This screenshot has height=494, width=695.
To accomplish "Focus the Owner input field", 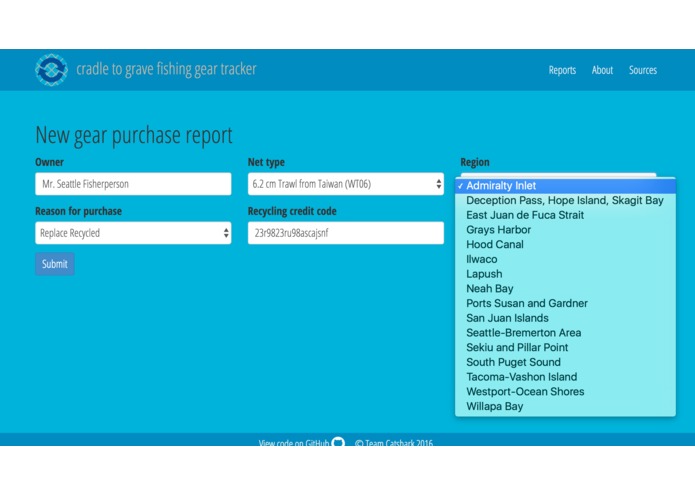I will (x=133, y=184).
